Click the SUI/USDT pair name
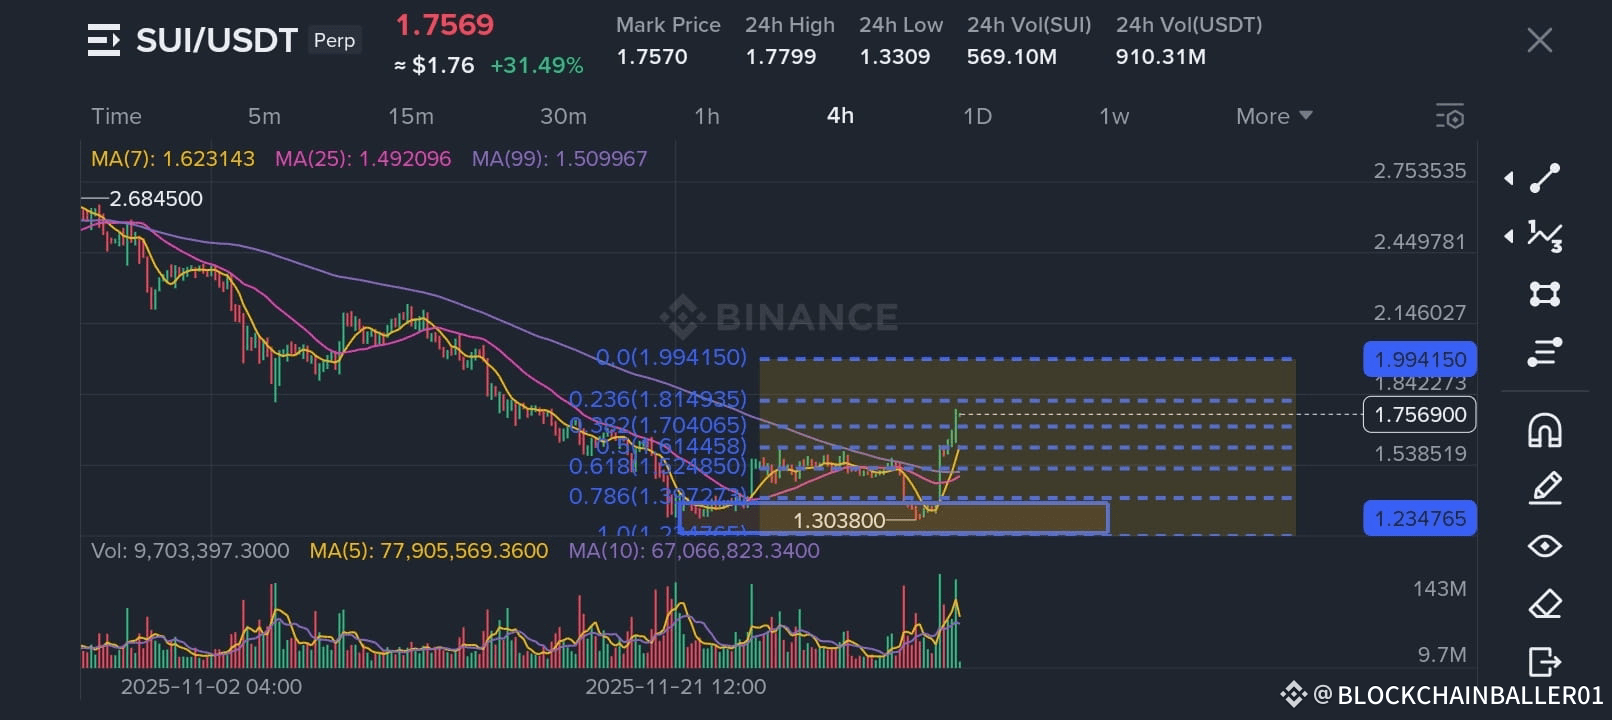Viewport: 1612px width, 720px height. (x=217, y=40)
